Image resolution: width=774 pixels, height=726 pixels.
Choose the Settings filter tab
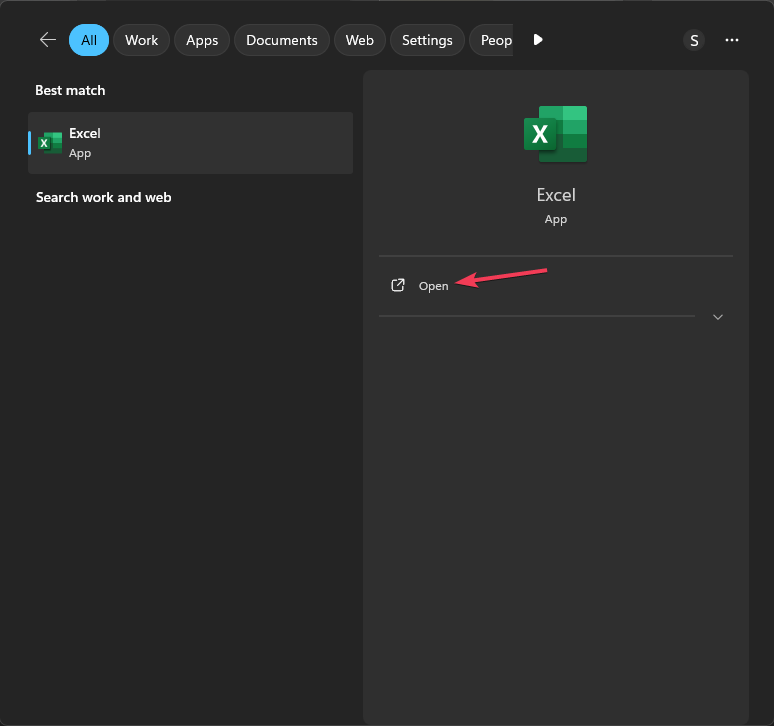point(427,40)
